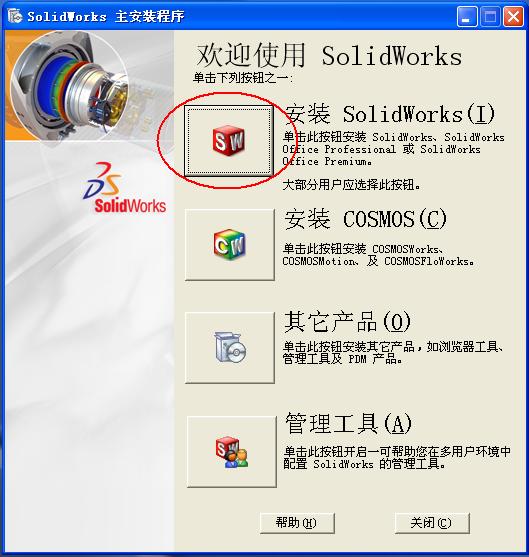Click the red SW cube install button

[x=229, y=141]
